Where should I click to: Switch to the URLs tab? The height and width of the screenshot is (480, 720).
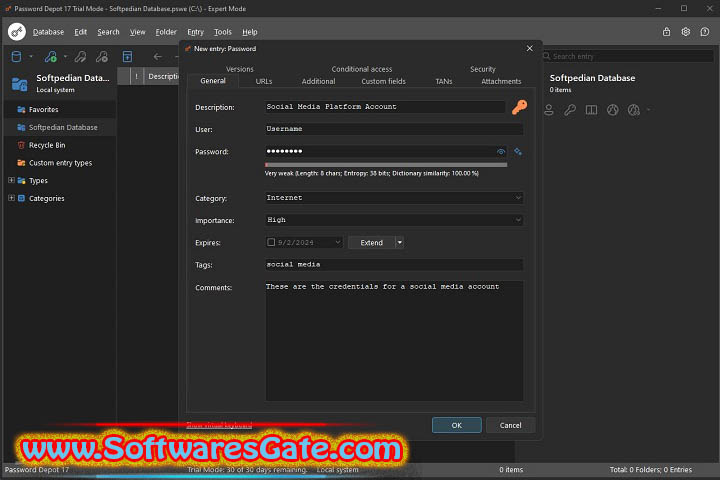(264, 81)
